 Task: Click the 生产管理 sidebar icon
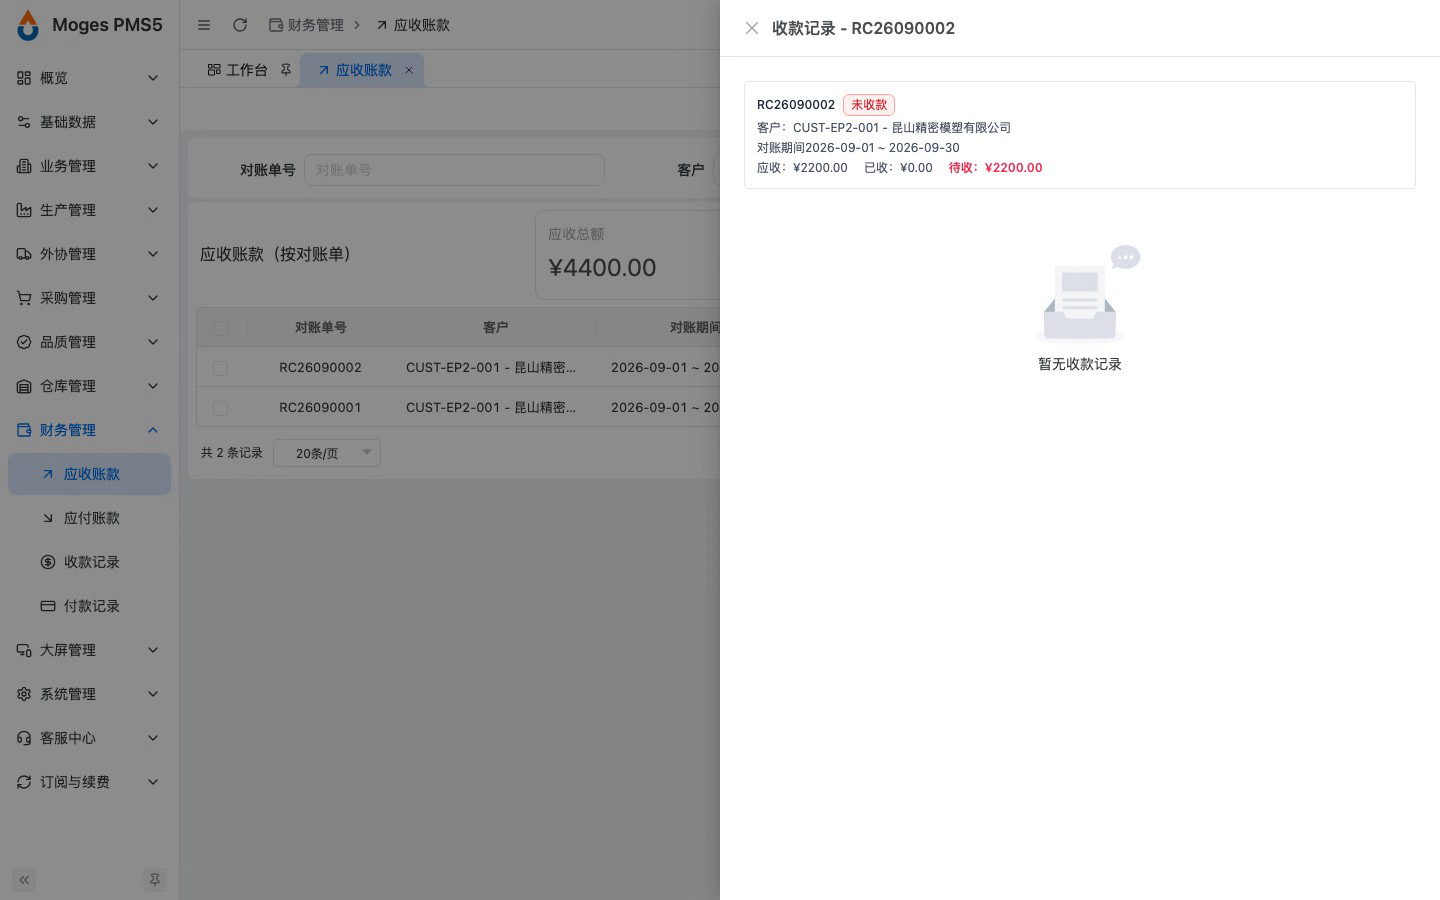pos(24,210)
